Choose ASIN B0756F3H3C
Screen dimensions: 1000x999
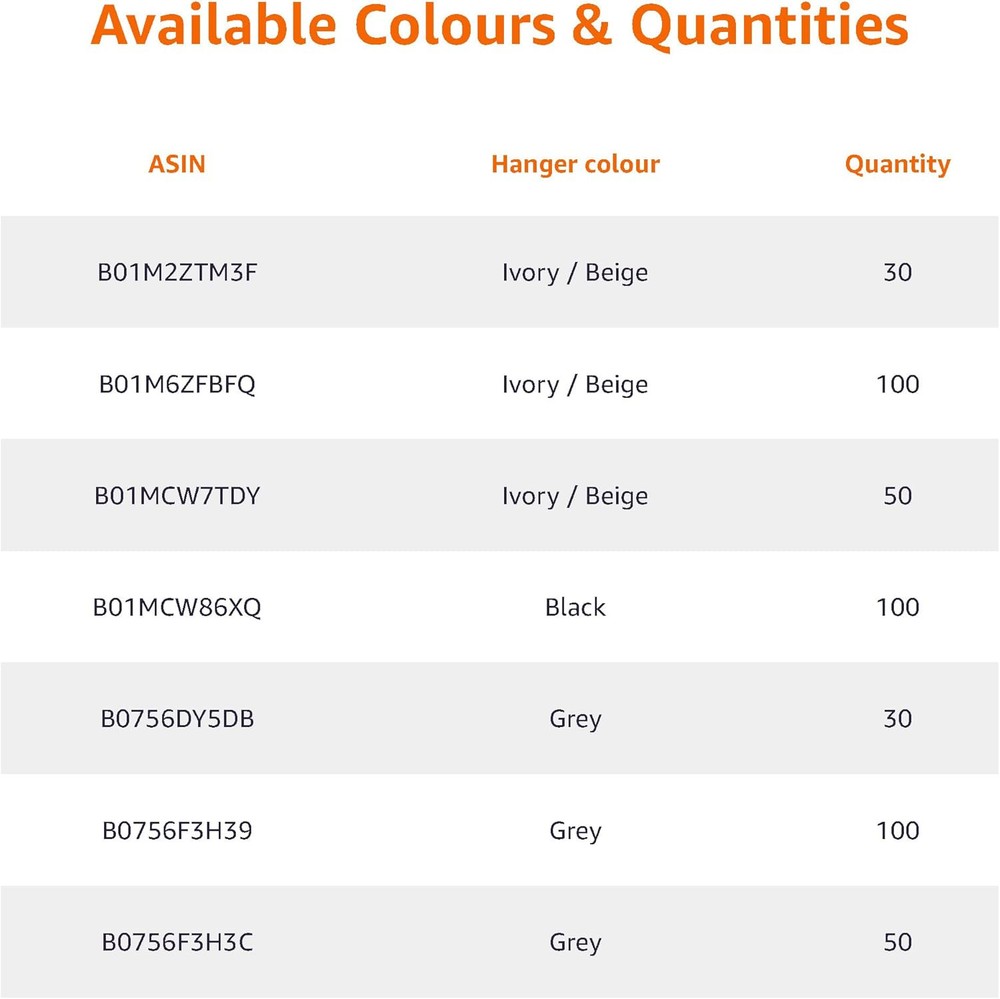(x=177, y=942)
